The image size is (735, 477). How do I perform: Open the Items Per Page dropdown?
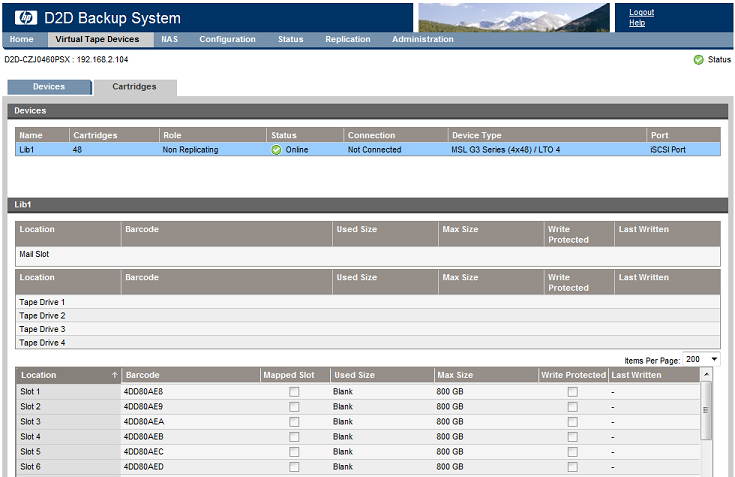pyautogui.click(x=701, y=359)
